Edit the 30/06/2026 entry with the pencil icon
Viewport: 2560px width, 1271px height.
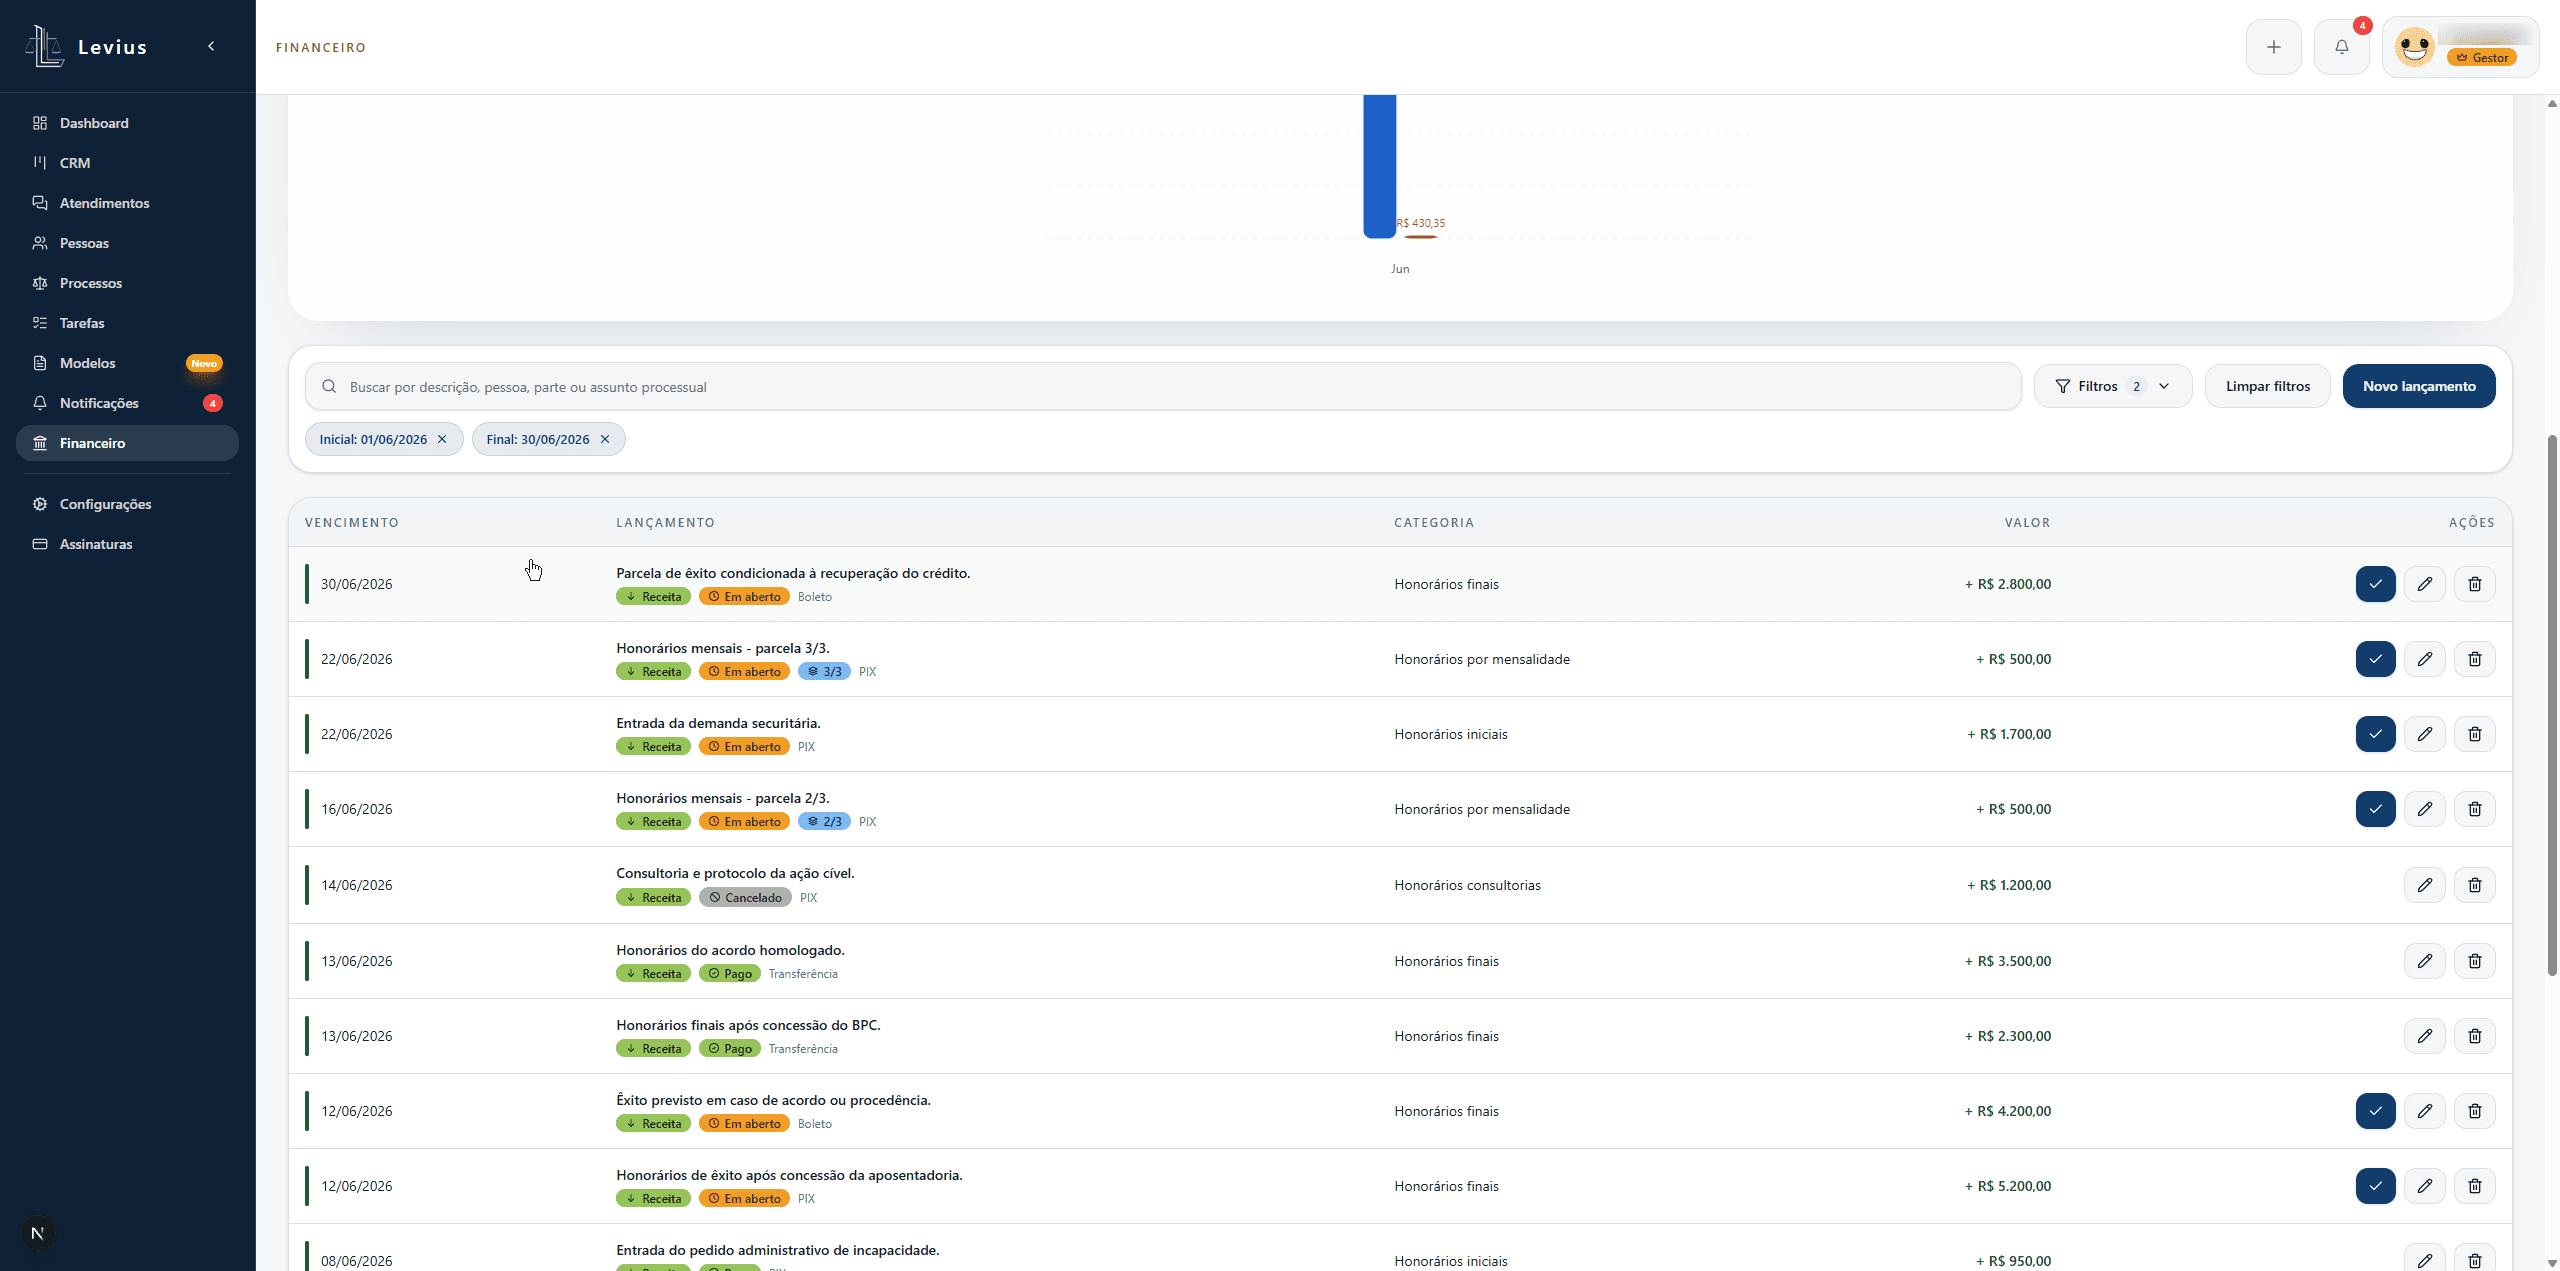point(2424,584)
